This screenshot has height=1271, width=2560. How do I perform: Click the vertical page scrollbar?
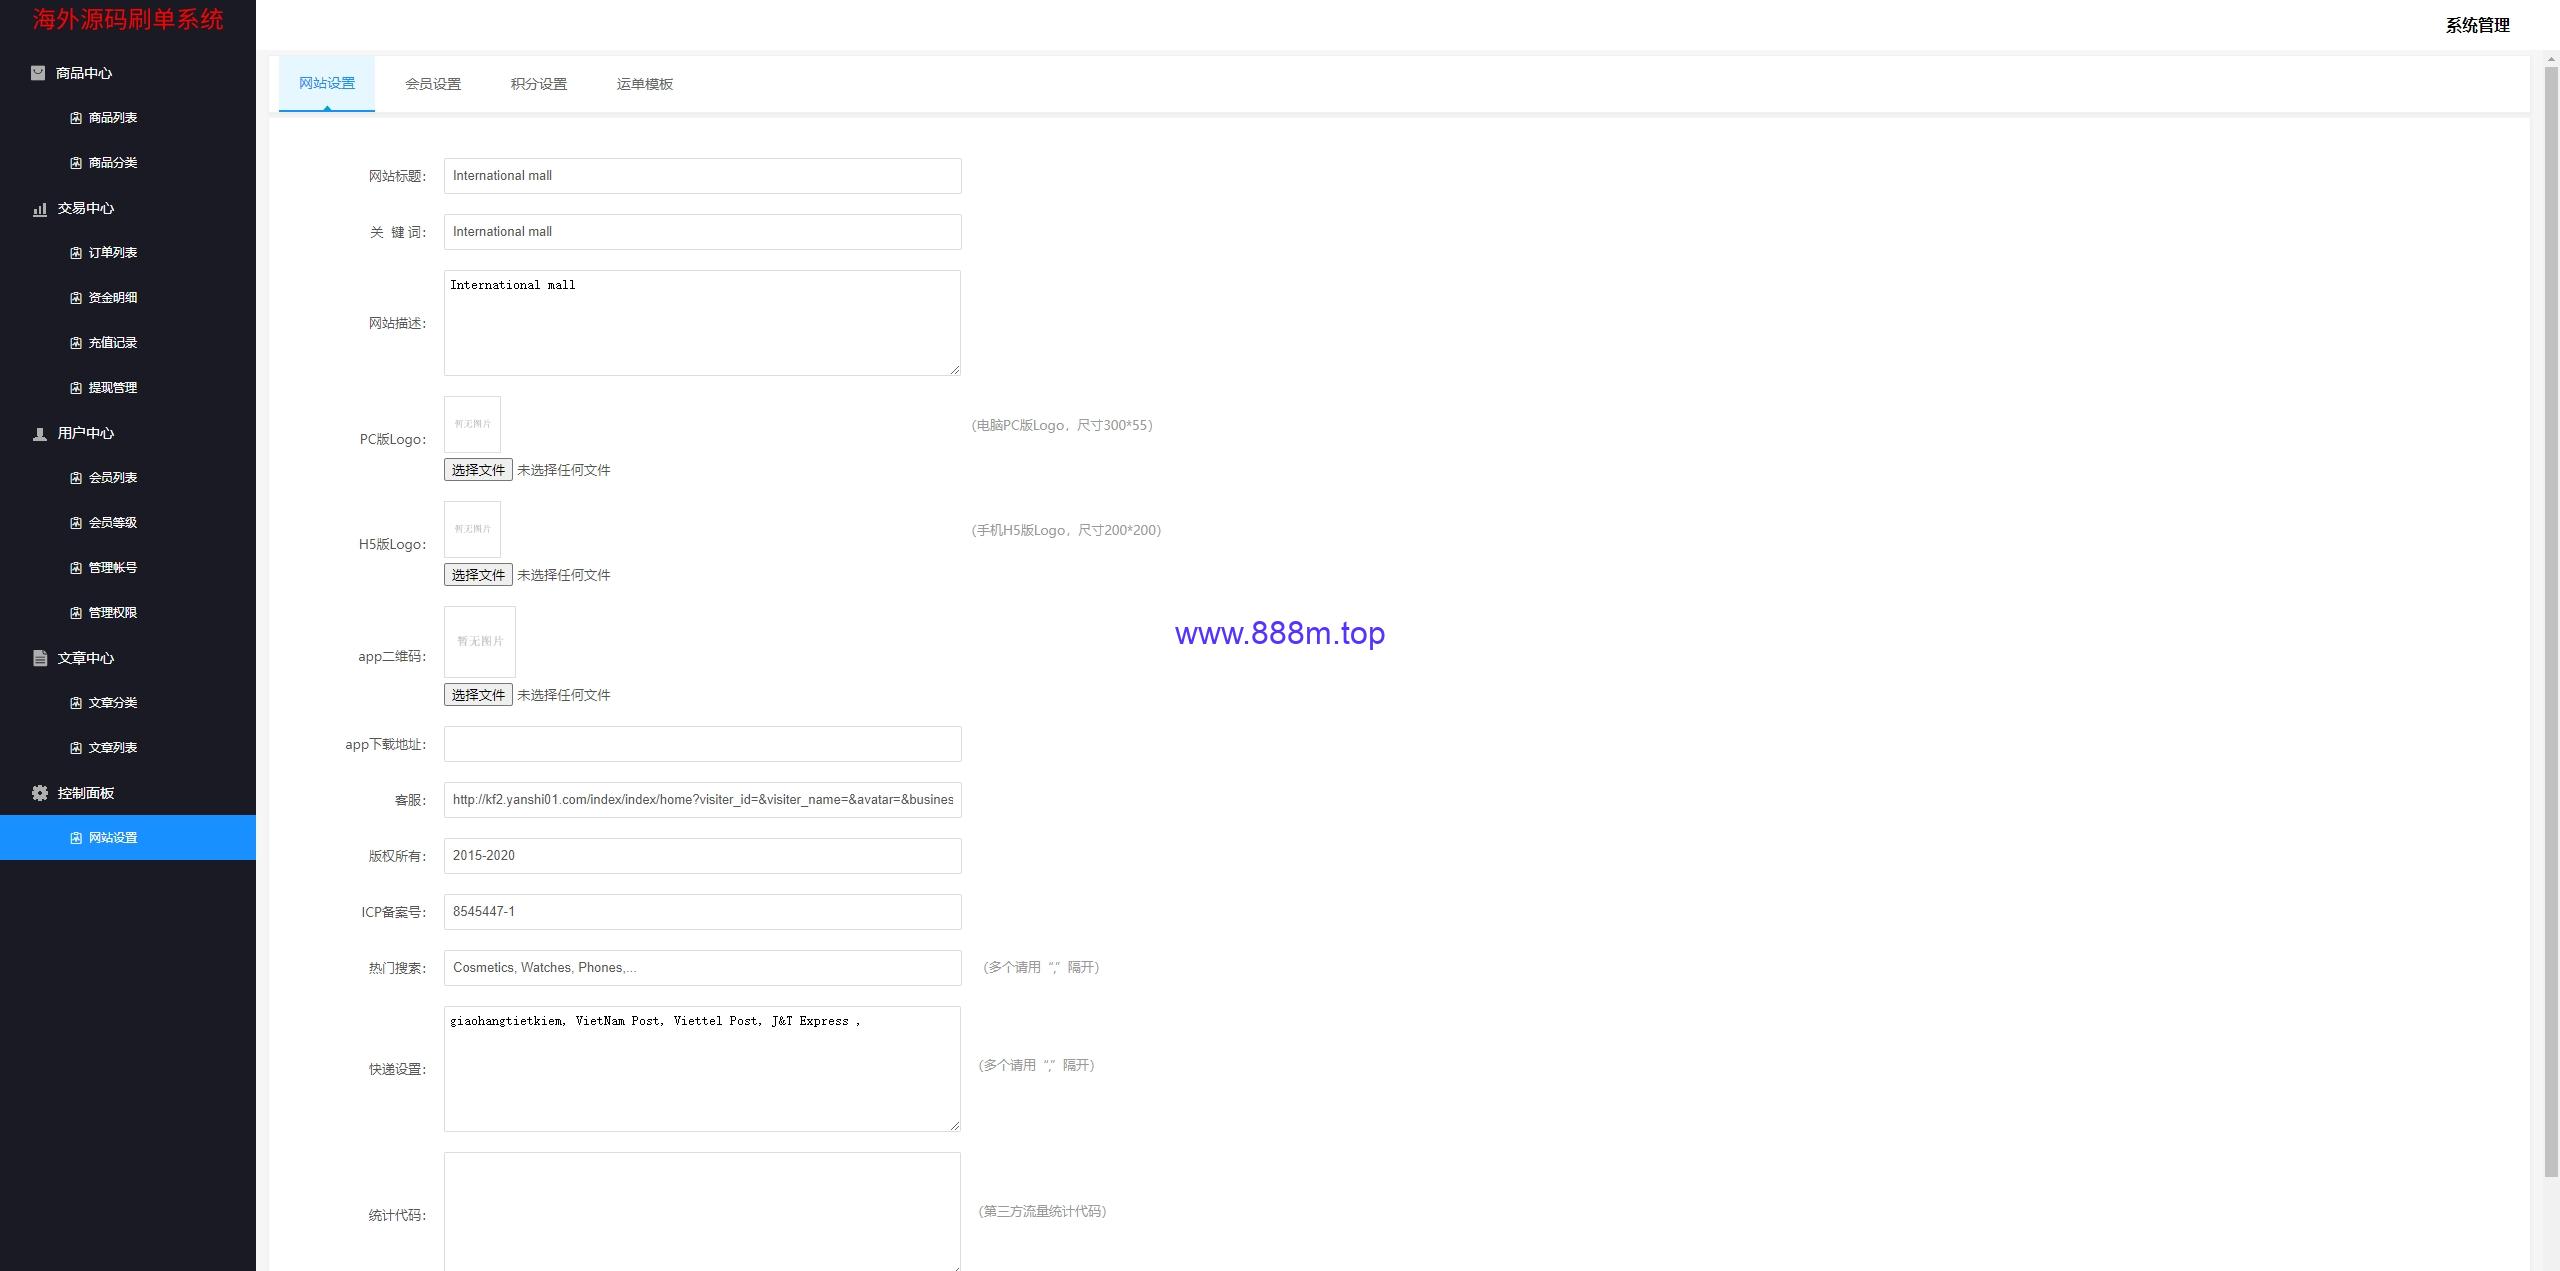coord(2551,620)
